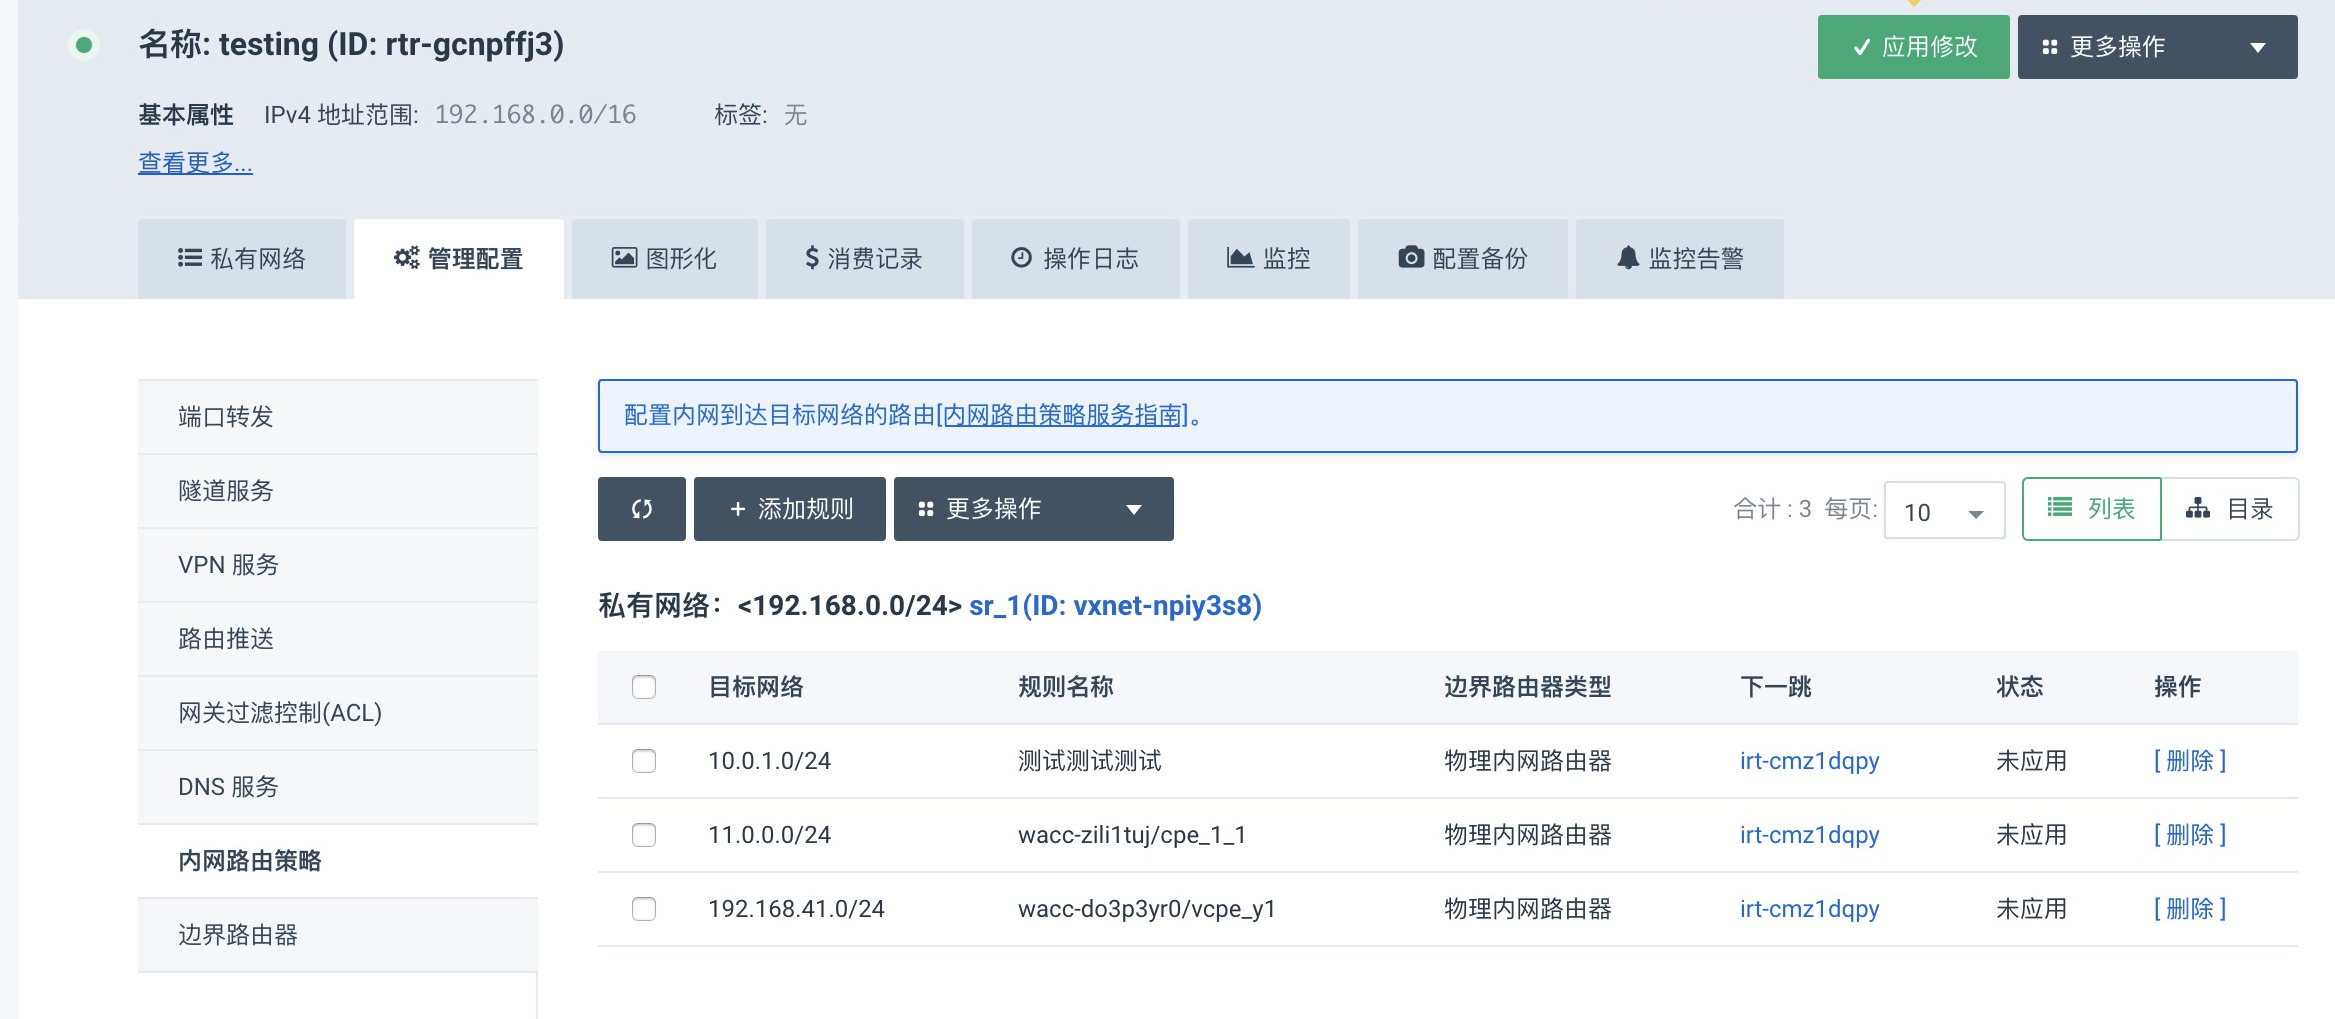This screenshot has height=1019, width=2335.
Task: Select the 管理配置 tab
Action: click(x=459, y=259)
